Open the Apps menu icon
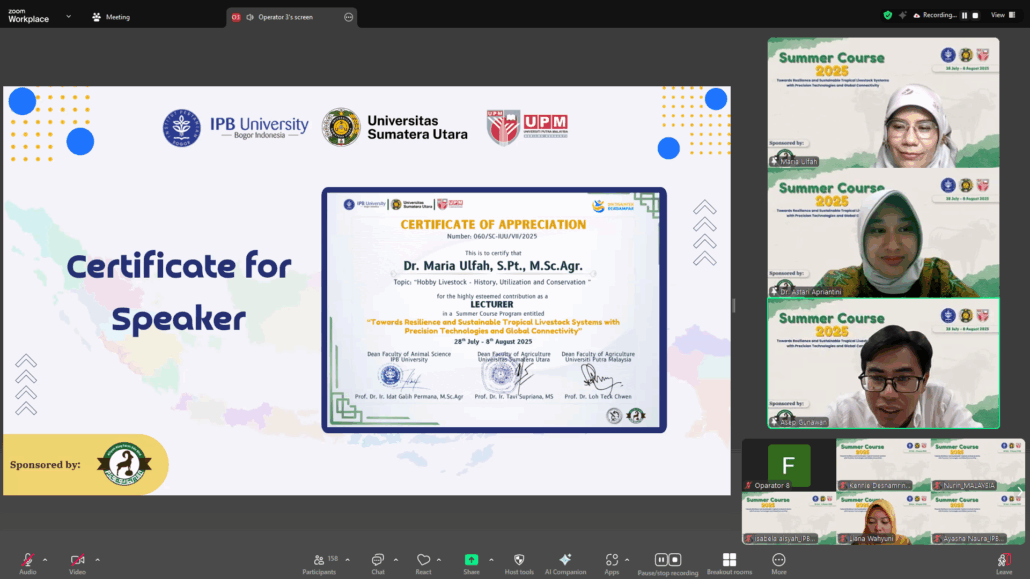The image size is (1030, 579). pyautogui.click(x=611, y=561)
